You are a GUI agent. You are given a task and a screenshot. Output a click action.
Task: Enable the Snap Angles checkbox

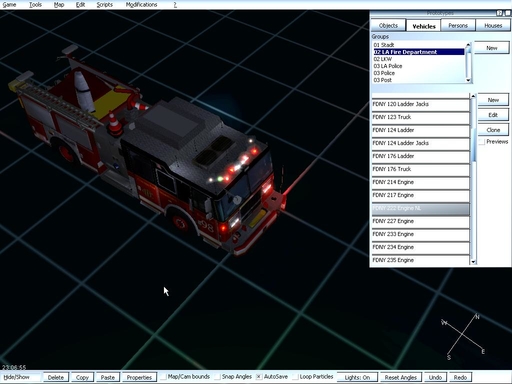[218, 377]
